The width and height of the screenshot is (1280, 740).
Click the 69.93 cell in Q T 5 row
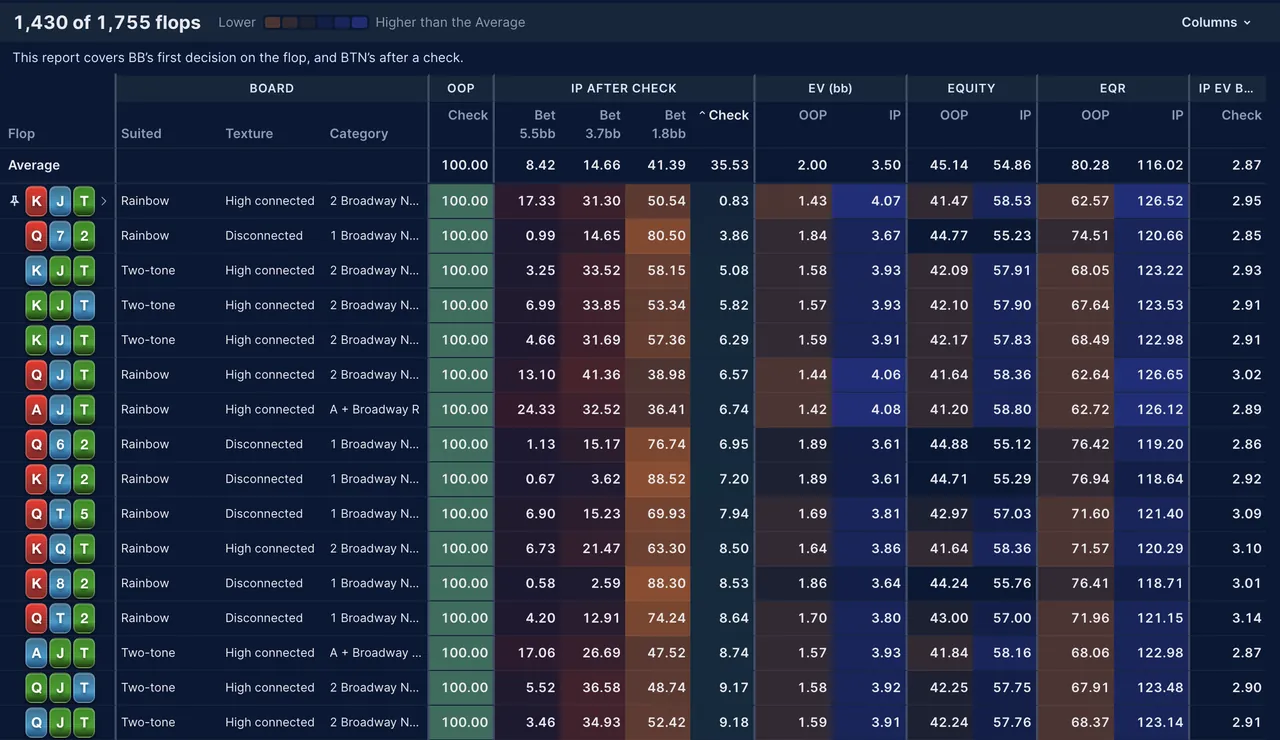click(x=658, y=514)
